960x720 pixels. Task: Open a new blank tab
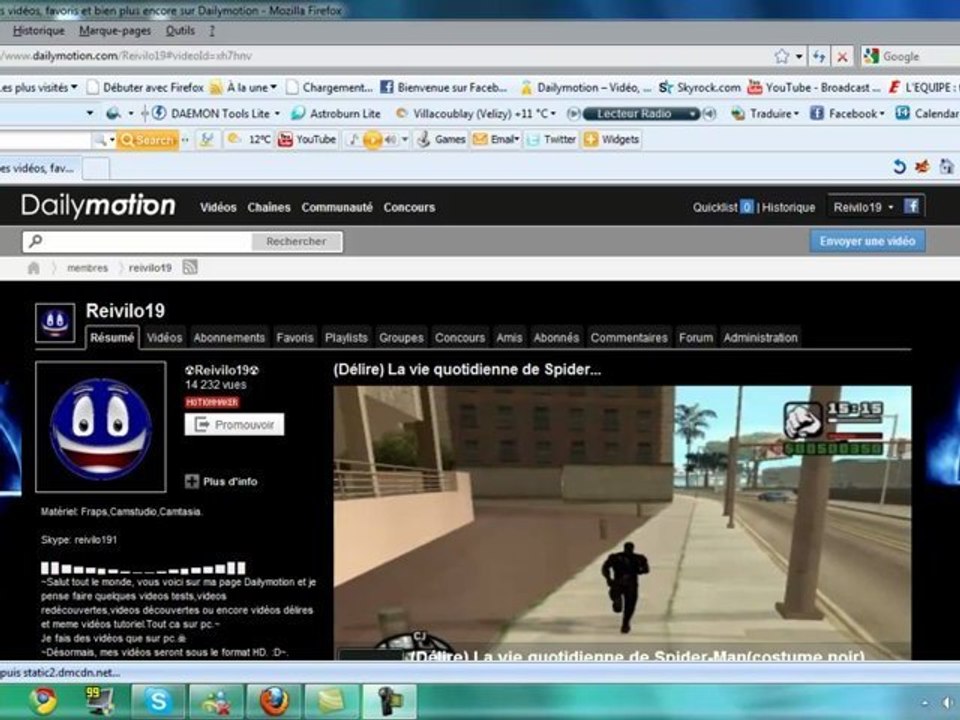(96, 168)
